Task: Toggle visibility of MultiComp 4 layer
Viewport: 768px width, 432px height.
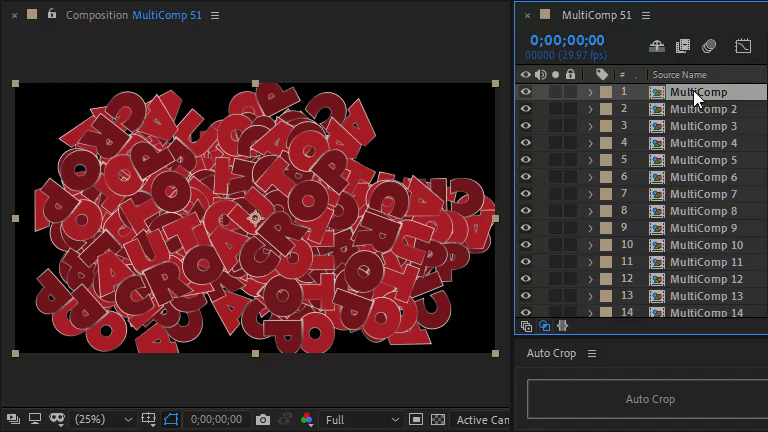Action: (526, 143)
